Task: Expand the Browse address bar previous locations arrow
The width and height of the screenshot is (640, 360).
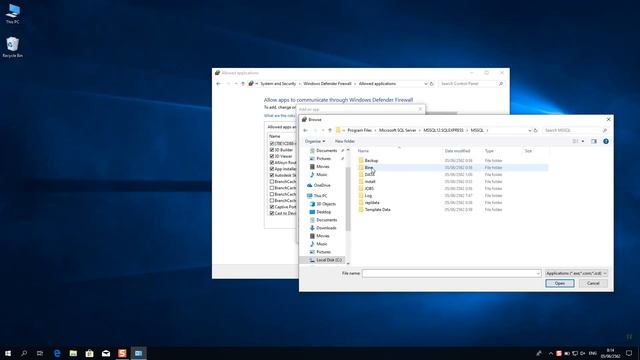Action: pyautogui.click(x=530, y=130)
